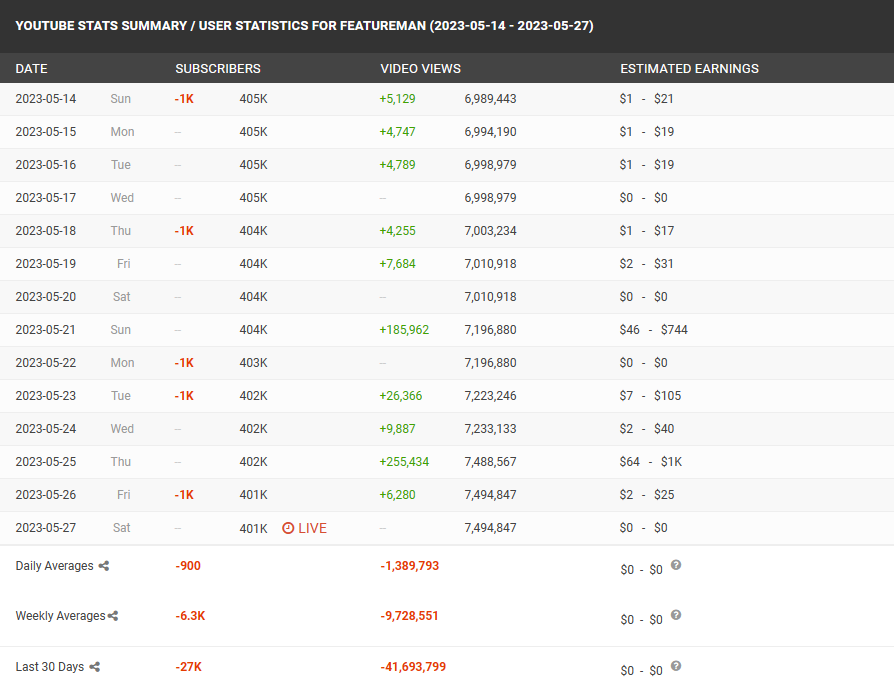894x694 pixels.
Task: Select date 2023-05-27
Action: click(46, 528)
